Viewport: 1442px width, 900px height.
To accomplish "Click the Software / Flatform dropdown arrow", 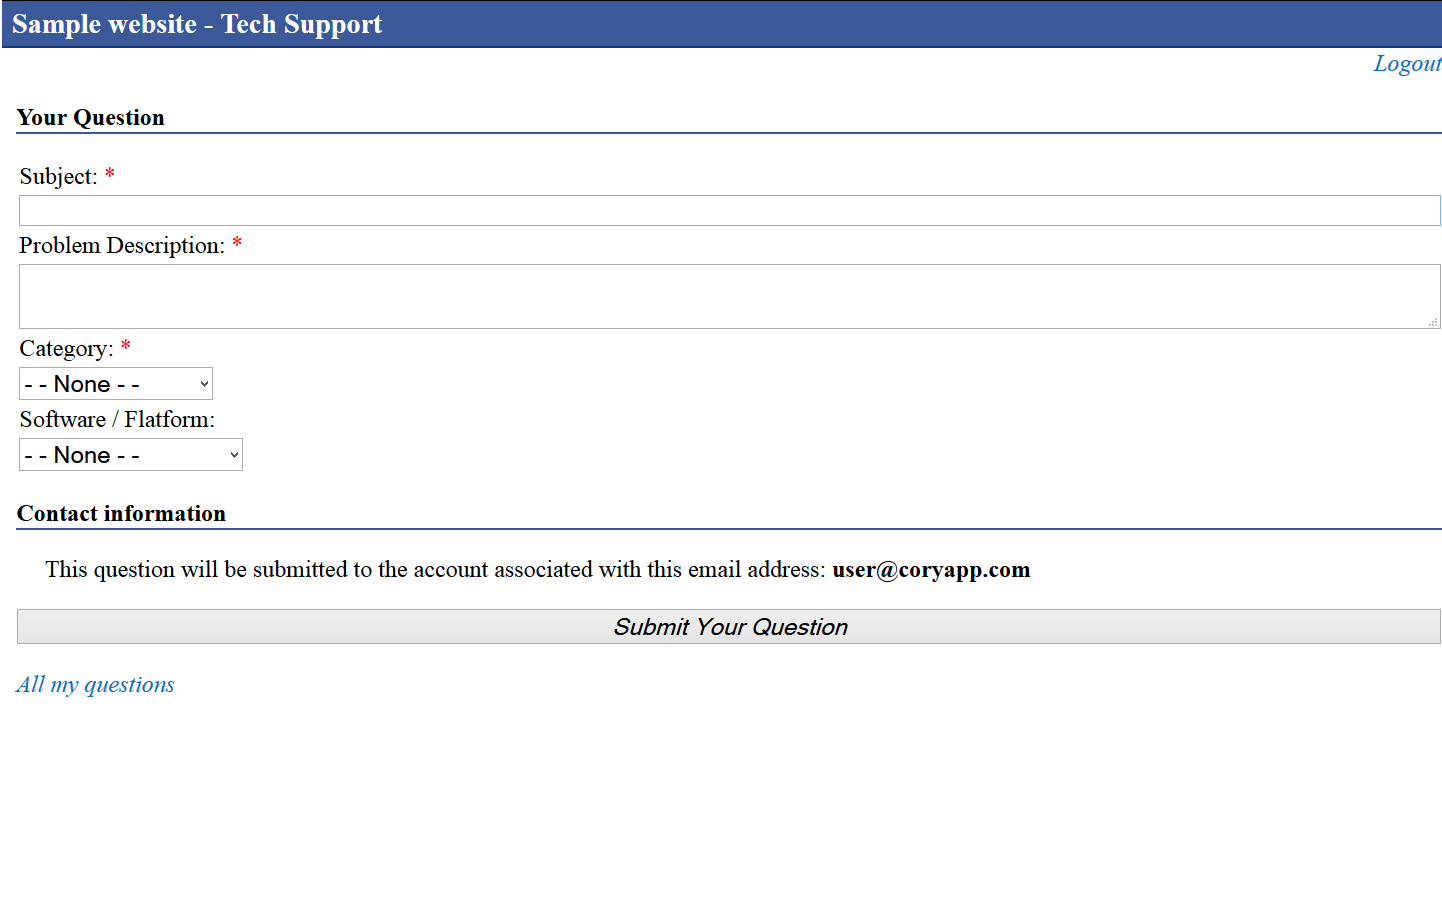I will 233,454.
